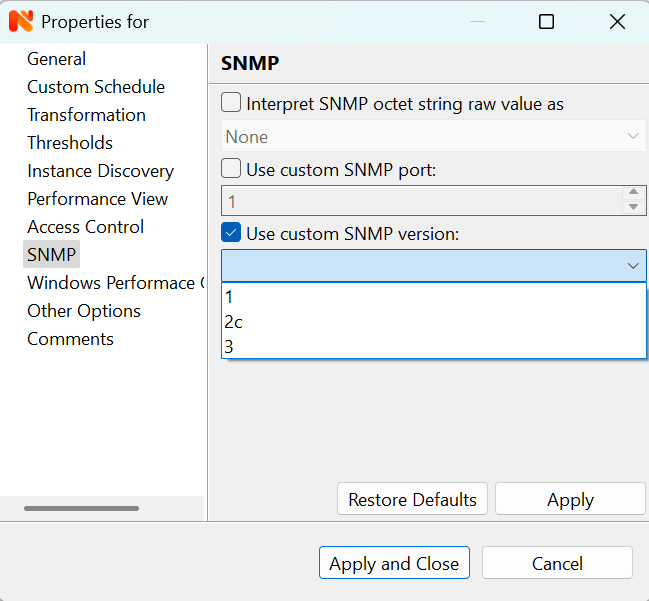
Task: Uncheck Use custom SNMP version
Action: coord(231,232)
